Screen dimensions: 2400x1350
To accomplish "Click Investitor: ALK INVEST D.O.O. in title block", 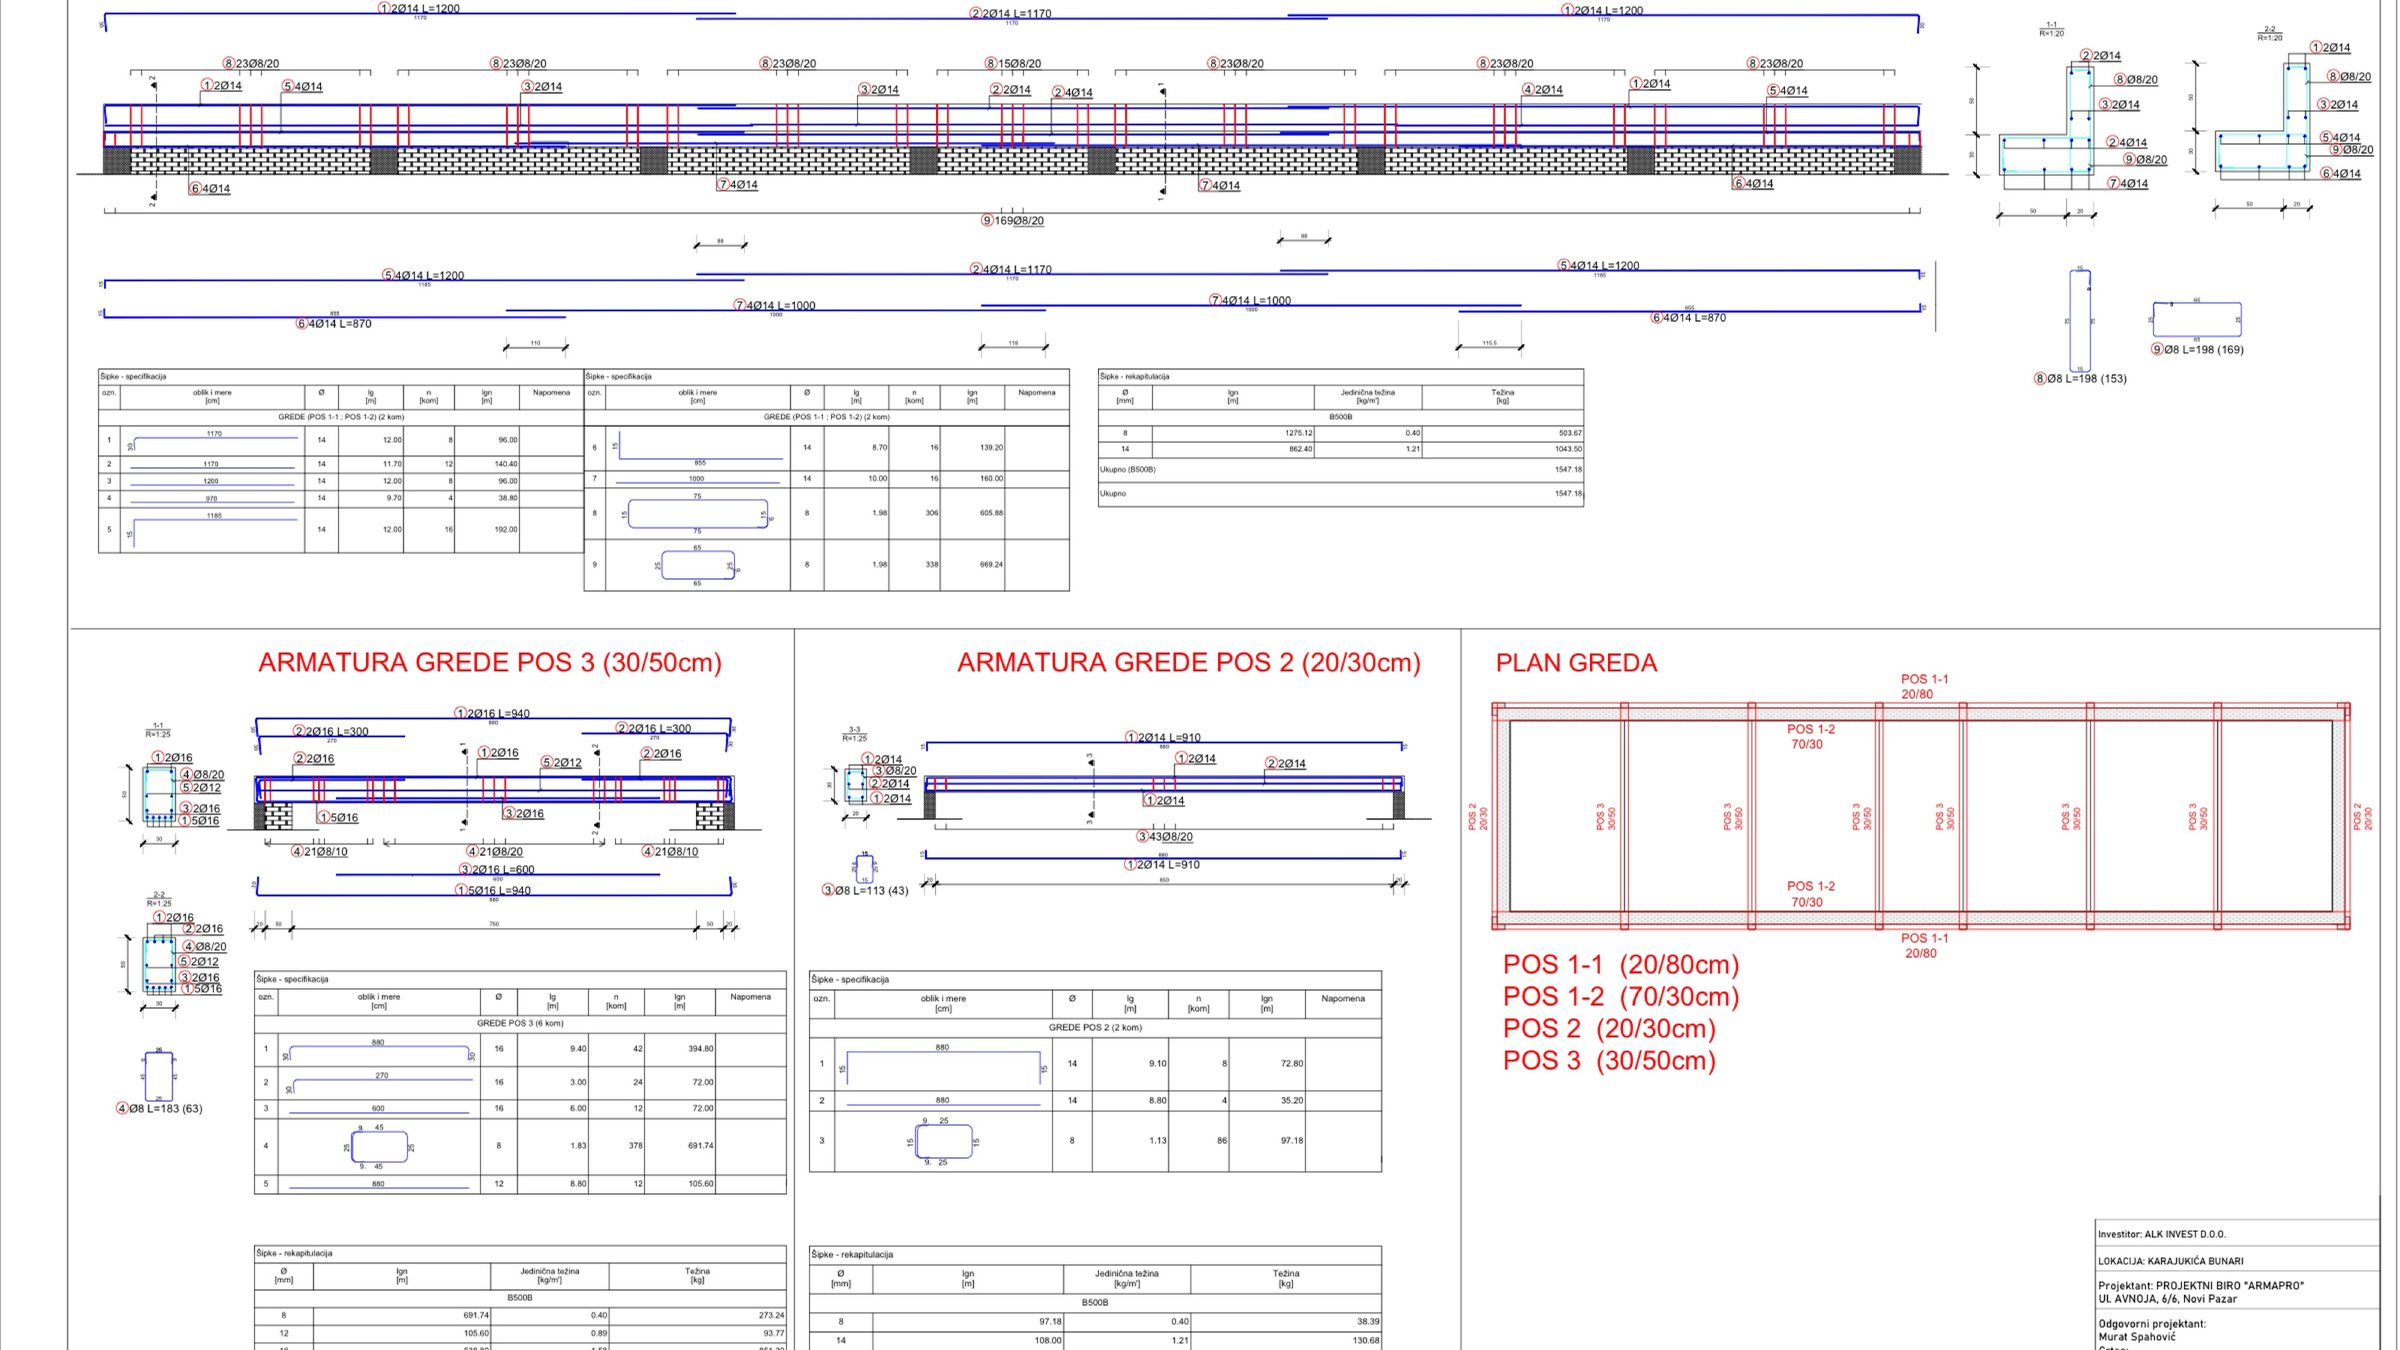I will pyautogui.click(x=2162, y=1235).
